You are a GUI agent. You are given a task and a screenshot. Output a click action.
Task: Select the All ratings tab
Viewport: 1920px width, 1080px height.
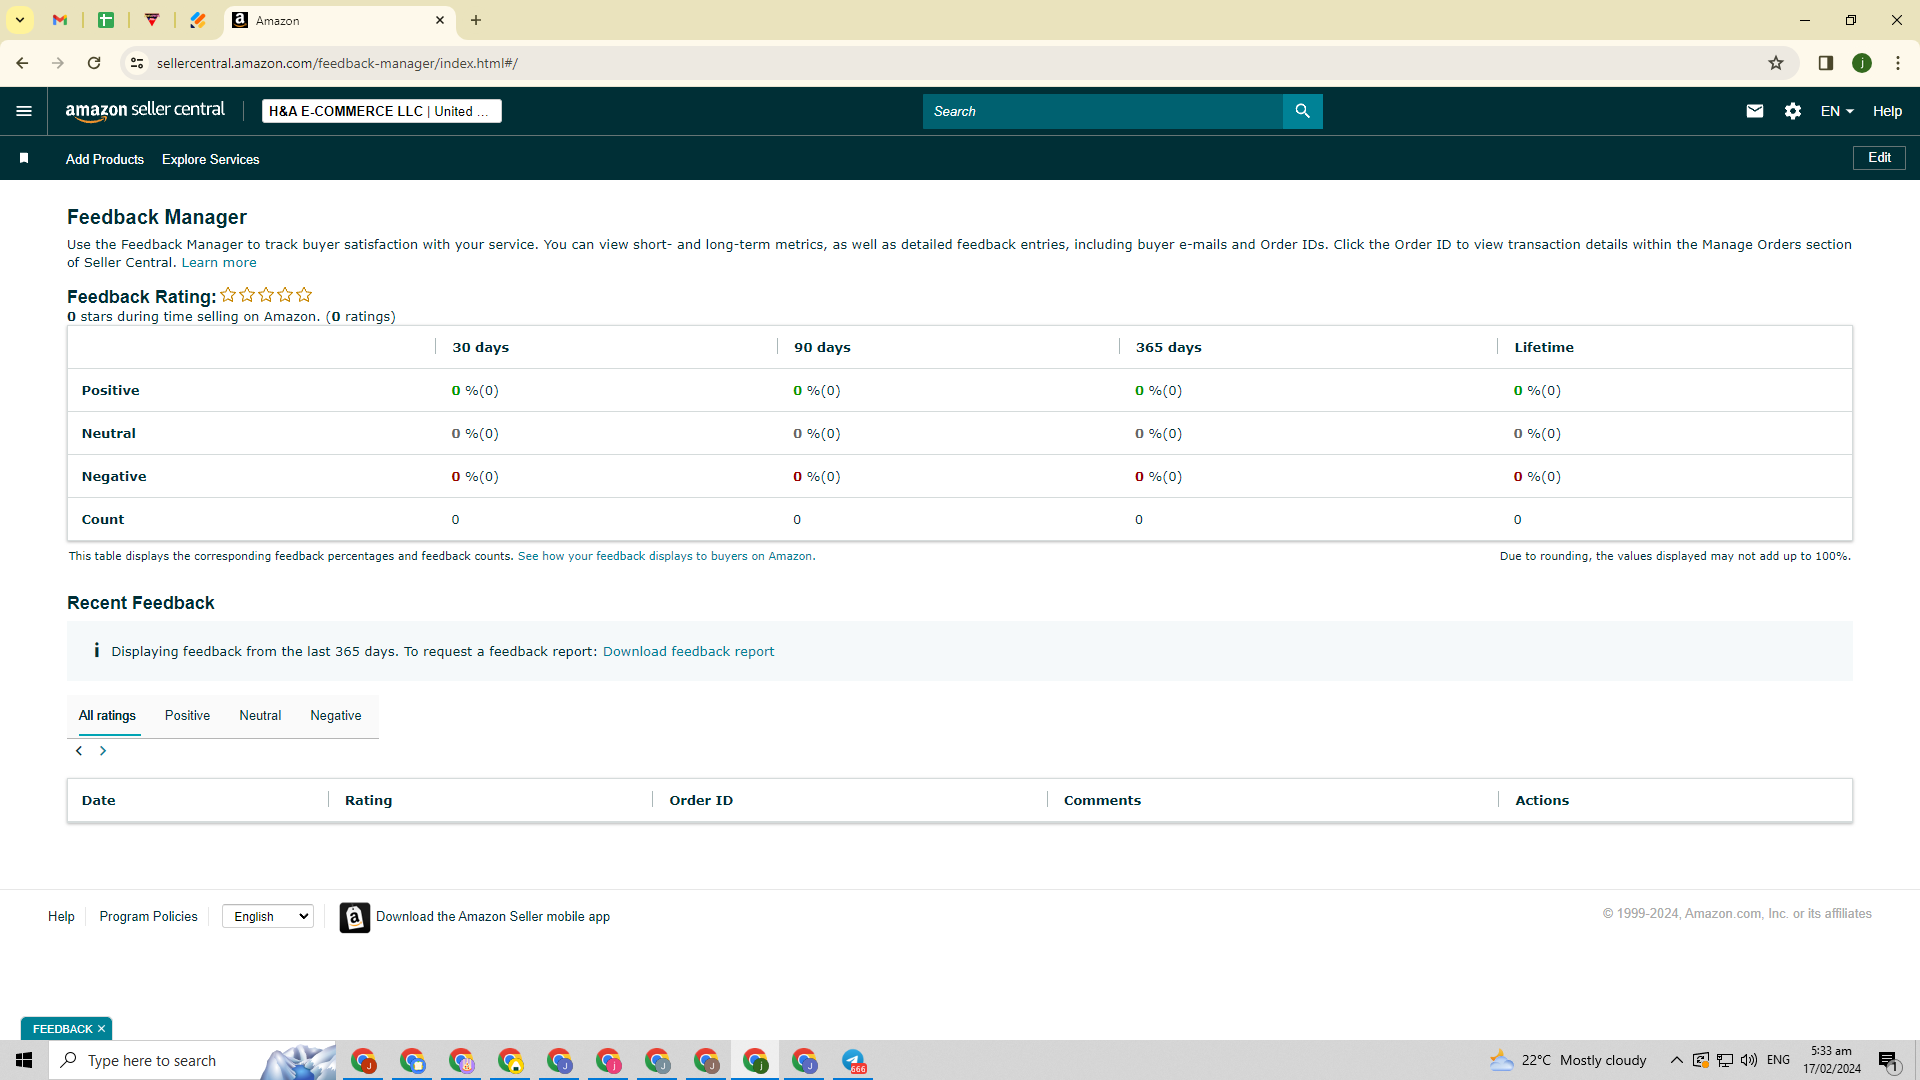click(x=107, y=716)
